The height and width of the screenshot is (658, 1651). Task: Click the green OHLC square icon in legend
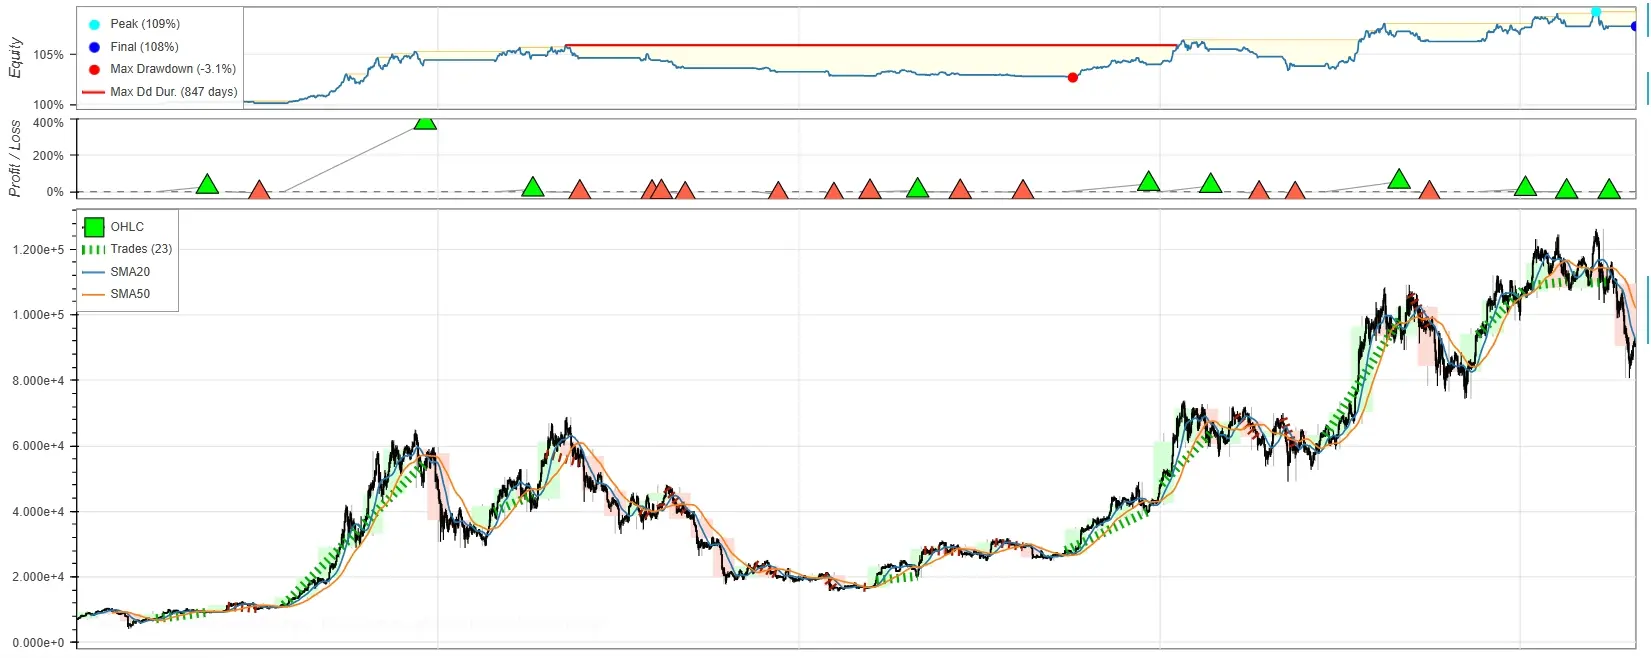pos(94,227)
